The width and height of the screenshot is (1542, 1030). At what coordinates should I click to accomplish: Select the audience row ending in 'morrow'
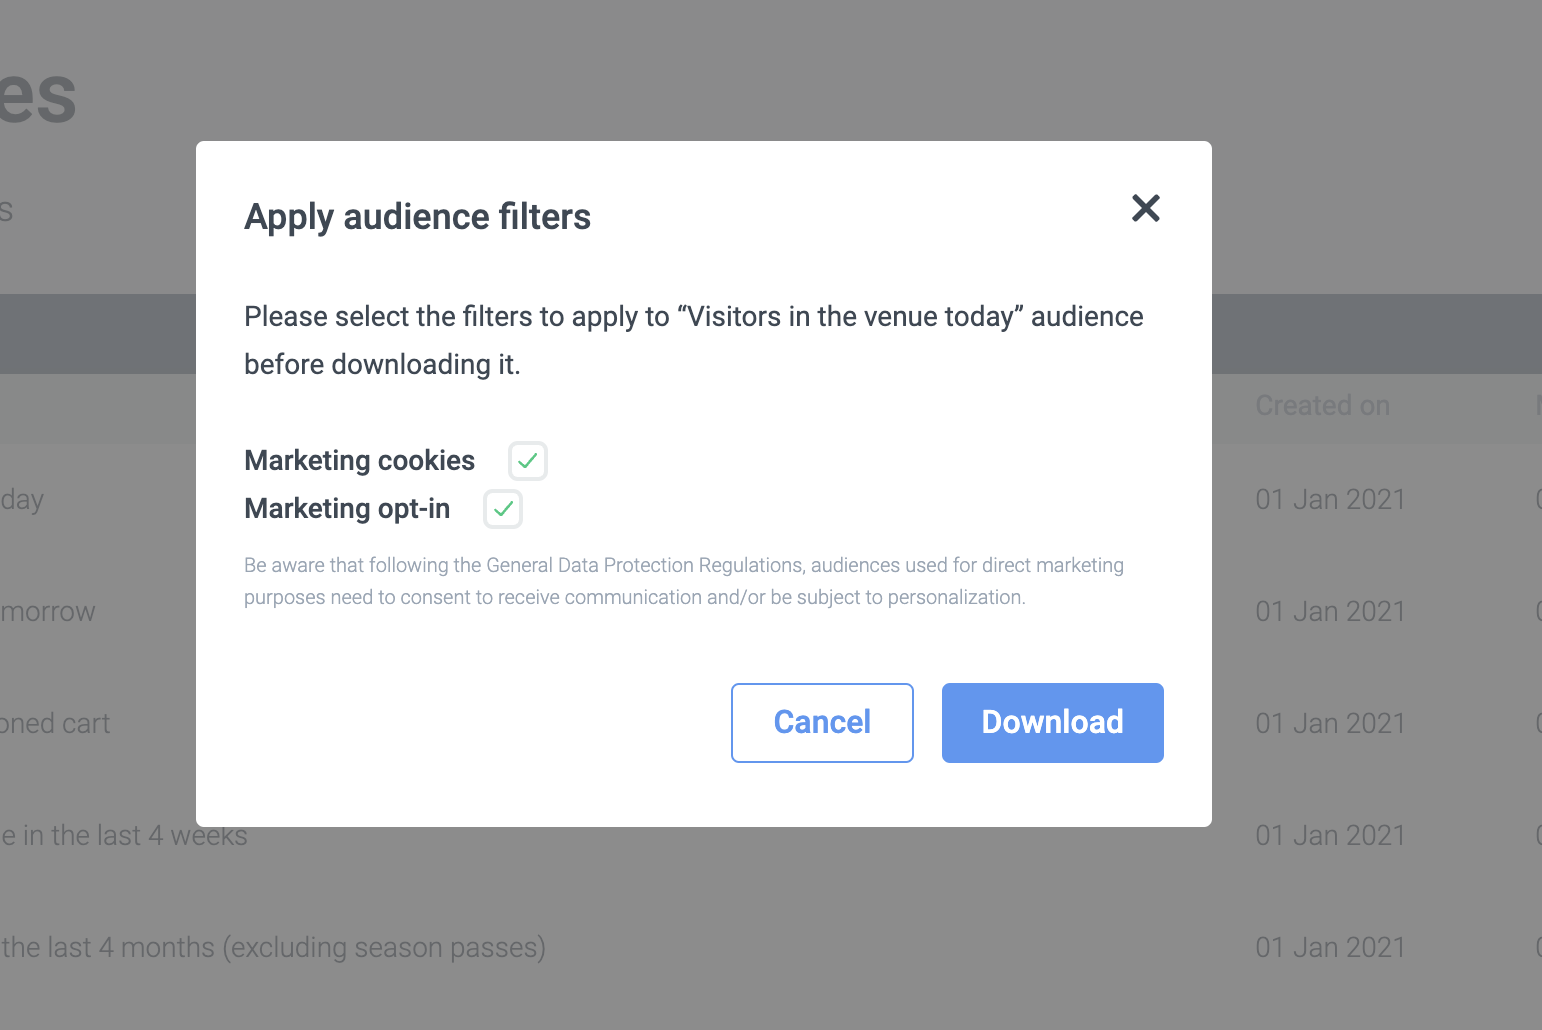[x=48, y=612]
